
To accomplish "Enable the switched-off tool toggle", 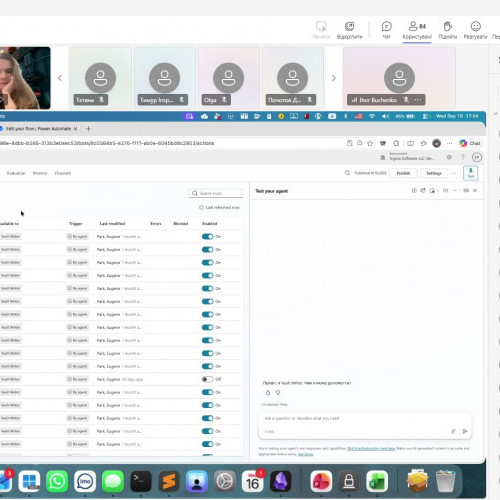I will point(207,379).
